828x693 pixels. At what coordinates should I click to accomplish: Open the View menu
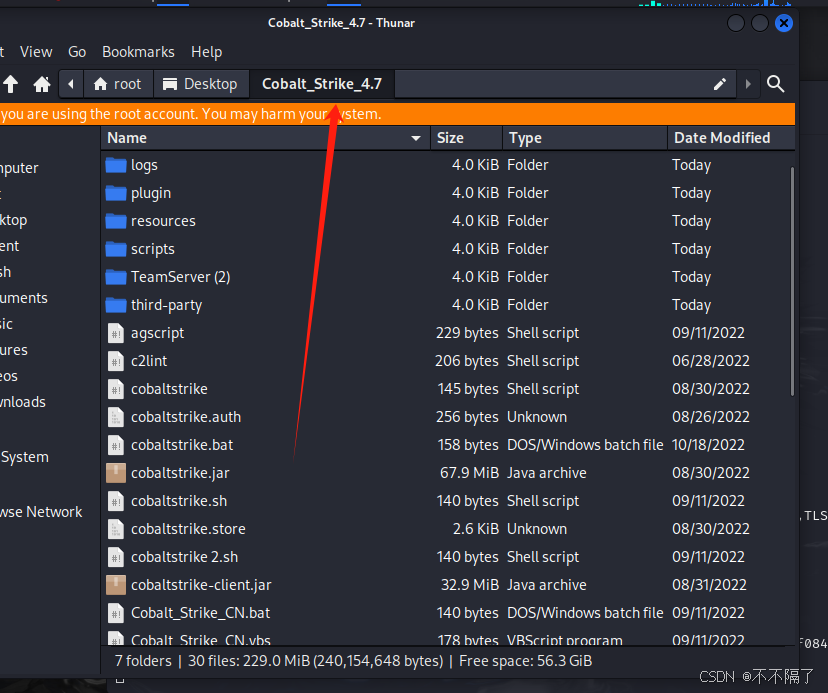(x=36, y=52)
